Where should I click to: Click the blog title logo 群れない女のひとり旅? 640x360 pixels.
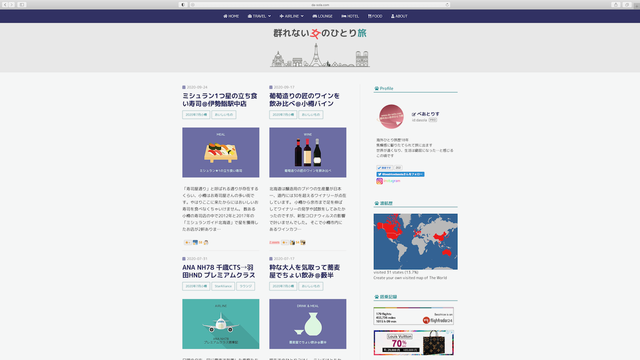[x=320, y=33]
